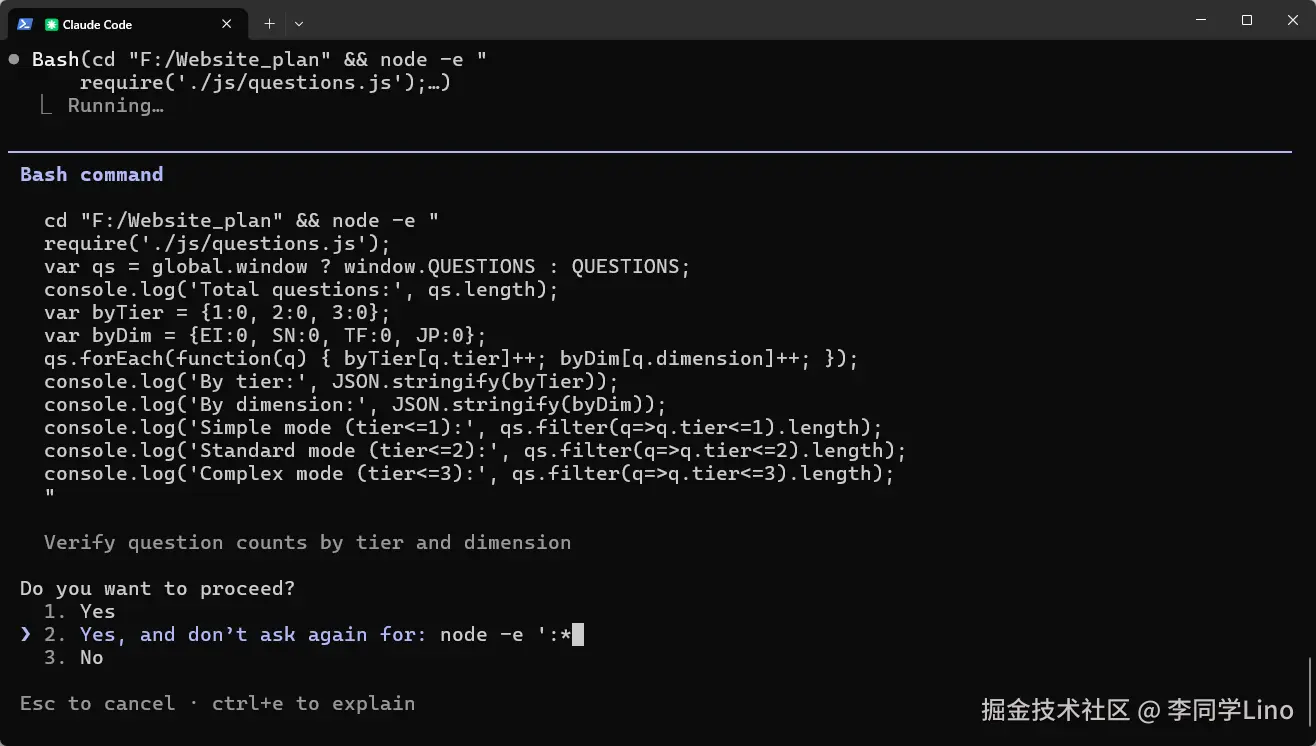This screenshot has height=746, width=1316.
Task: Click the "ctrl+e to explain" hint
Action: click(313, 704)
